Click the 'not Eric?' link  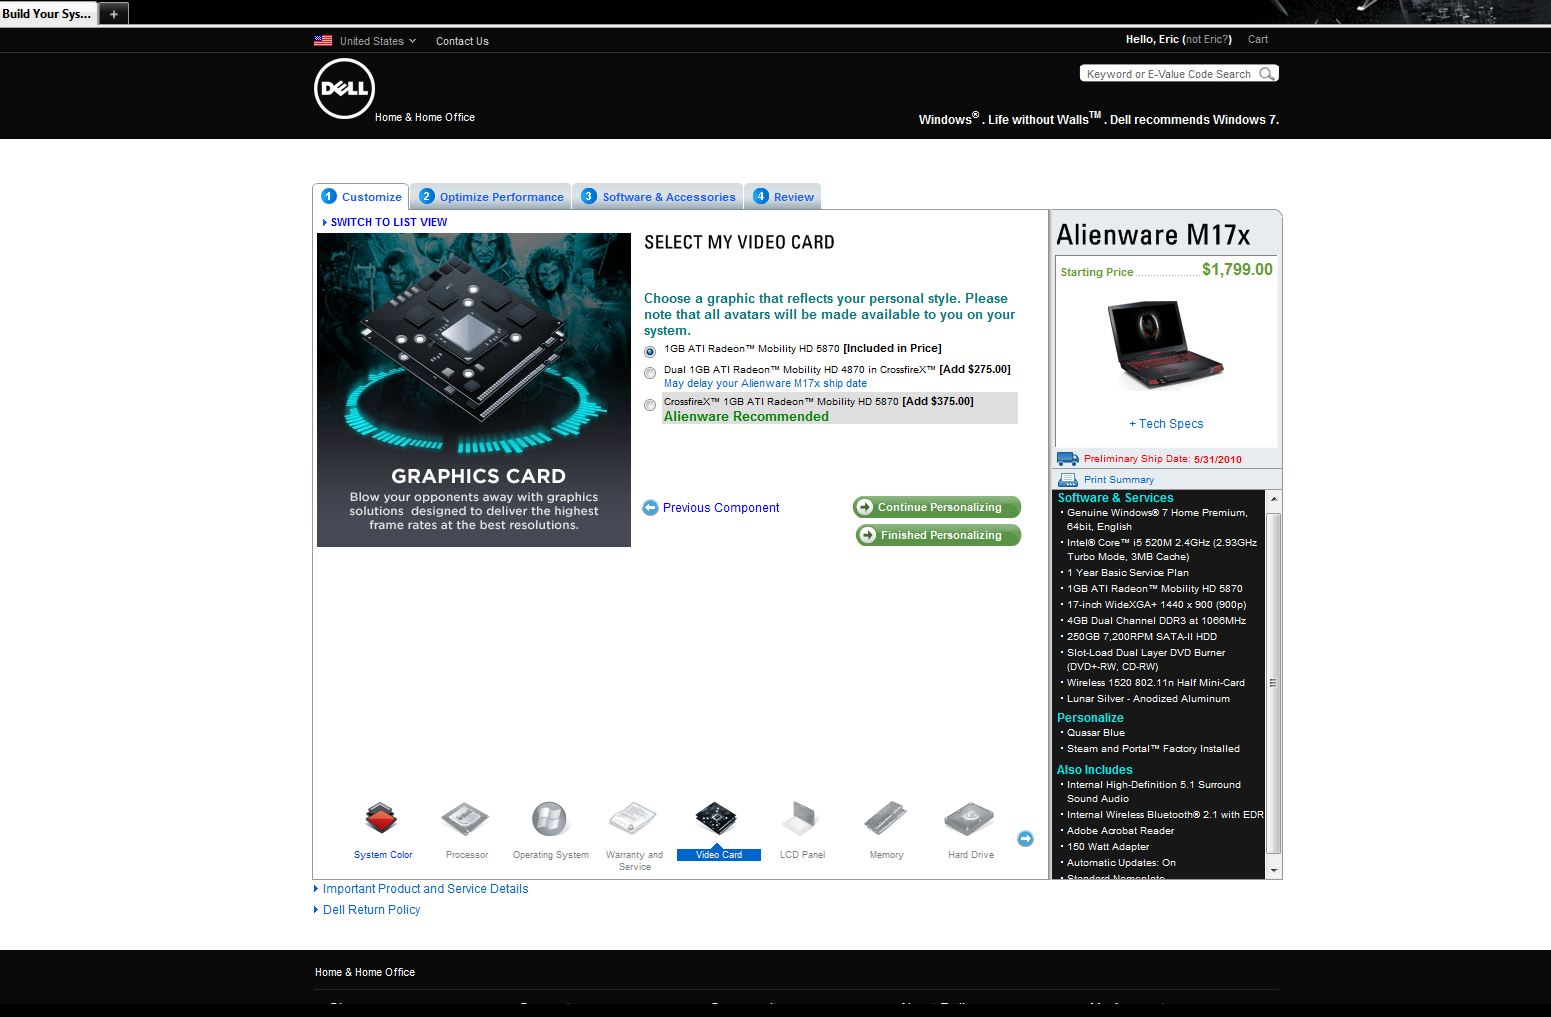(1207, 39)
